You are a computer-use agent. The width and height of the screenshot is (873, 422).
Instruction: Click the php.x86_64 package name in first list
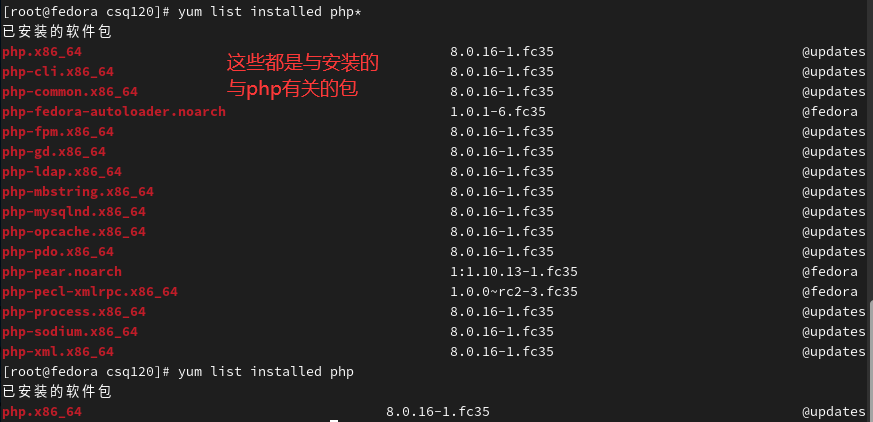coord(42,52)
